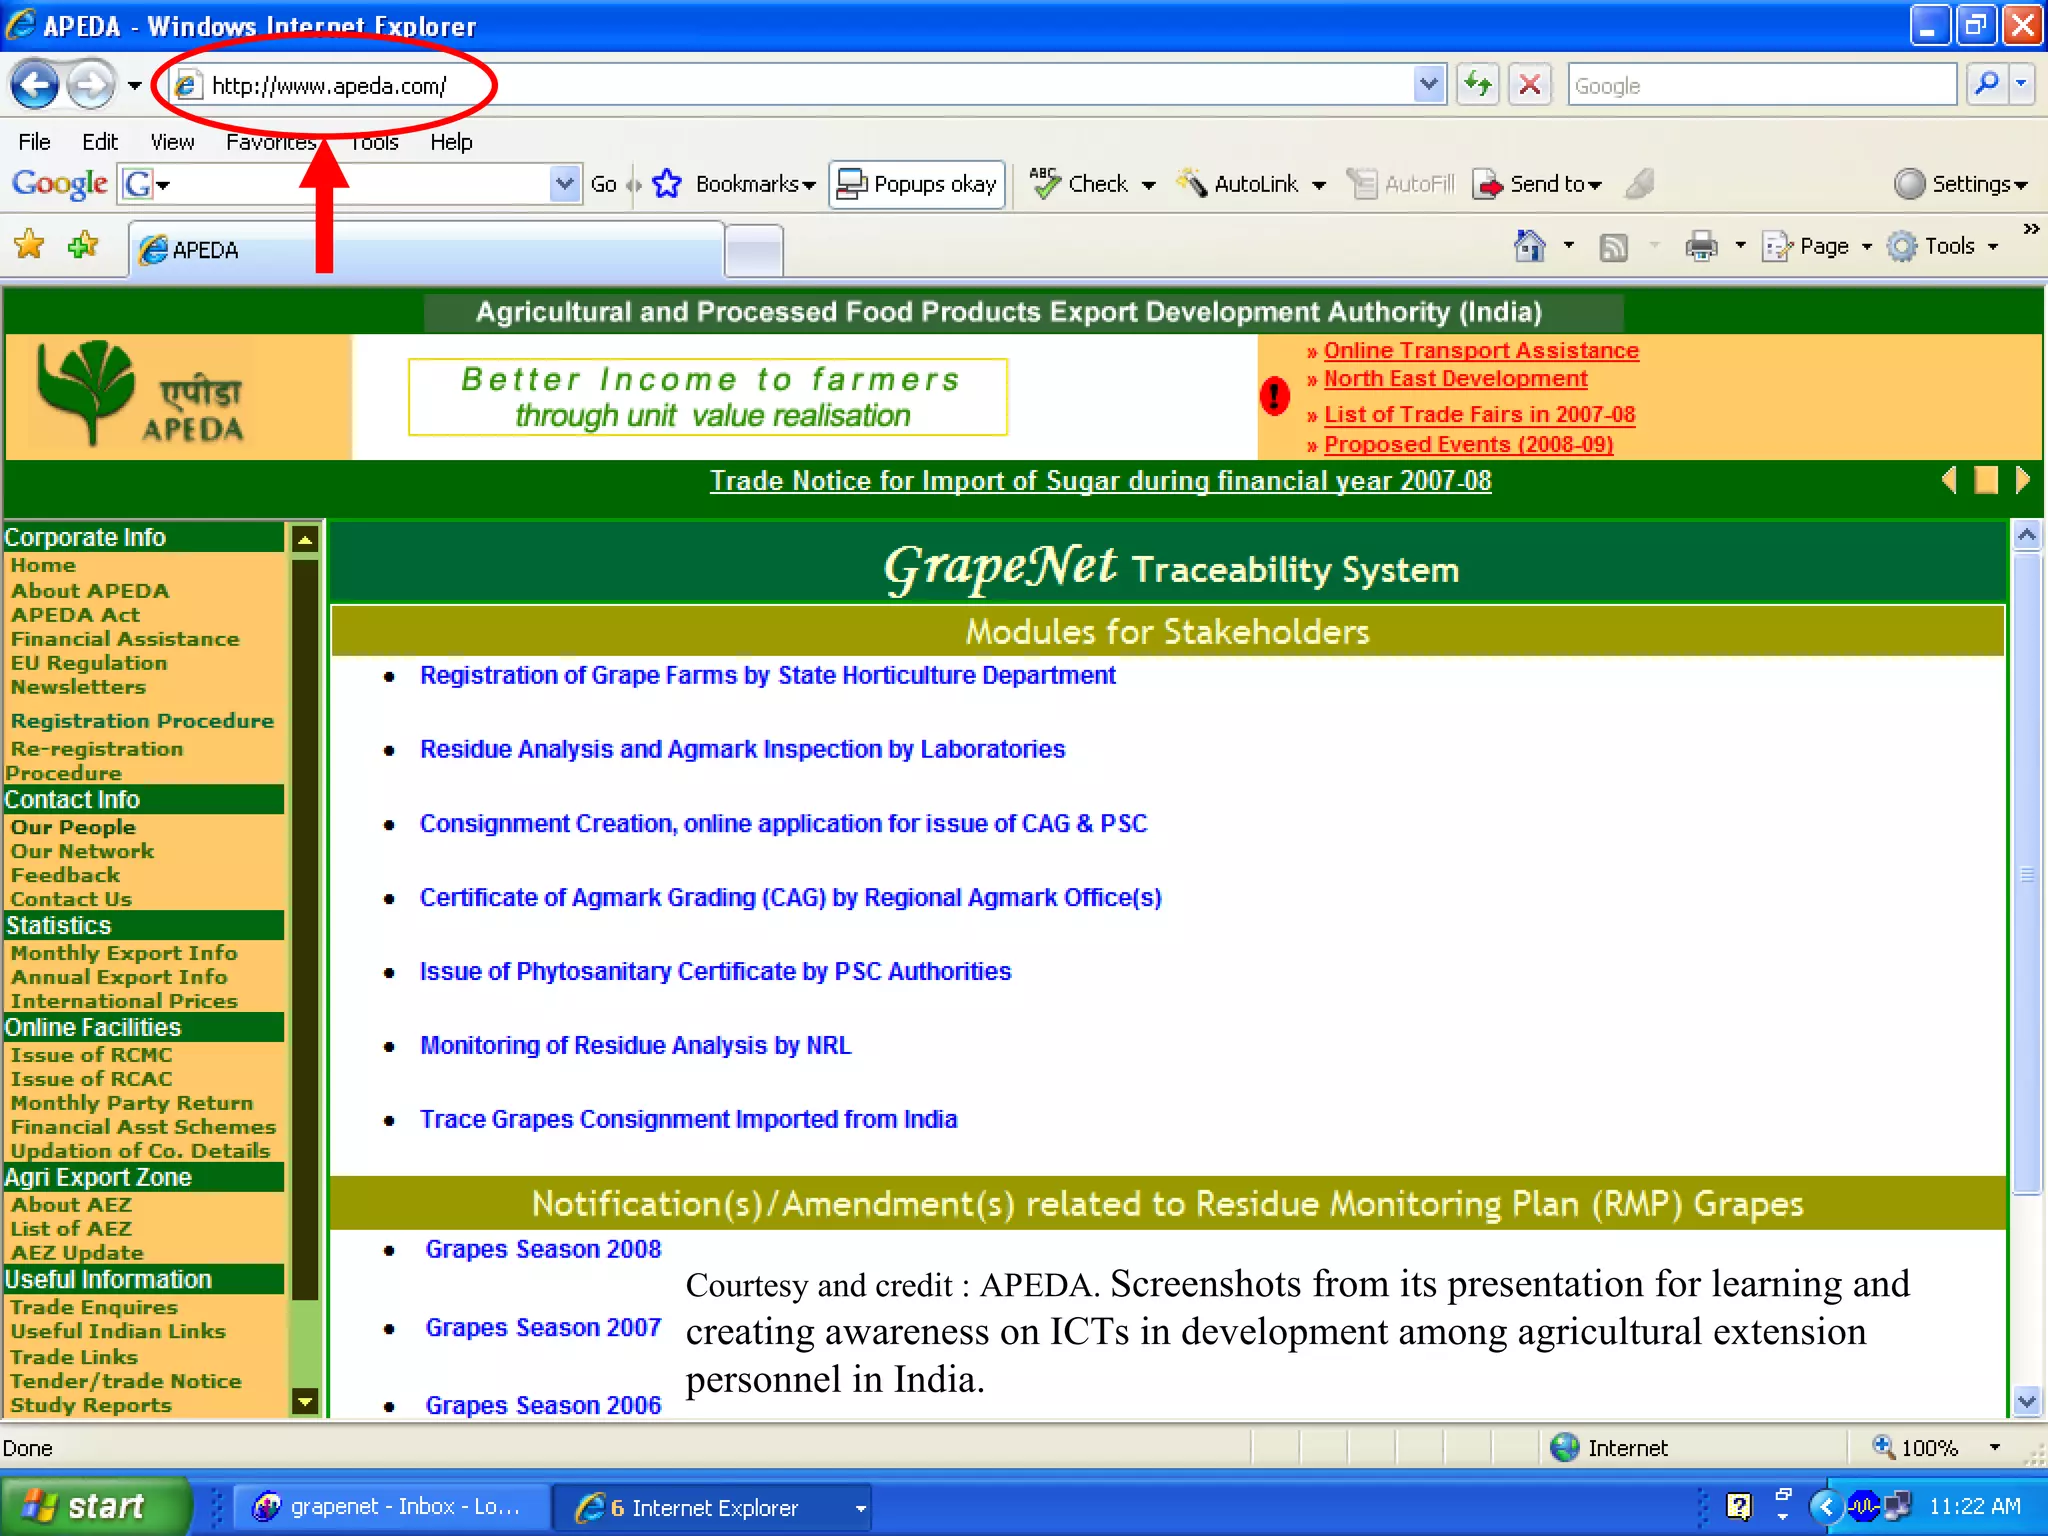Expand hidden system tray icons arrow
Viewport: 2048px width, 1536px height.
pos(1825,1506)
